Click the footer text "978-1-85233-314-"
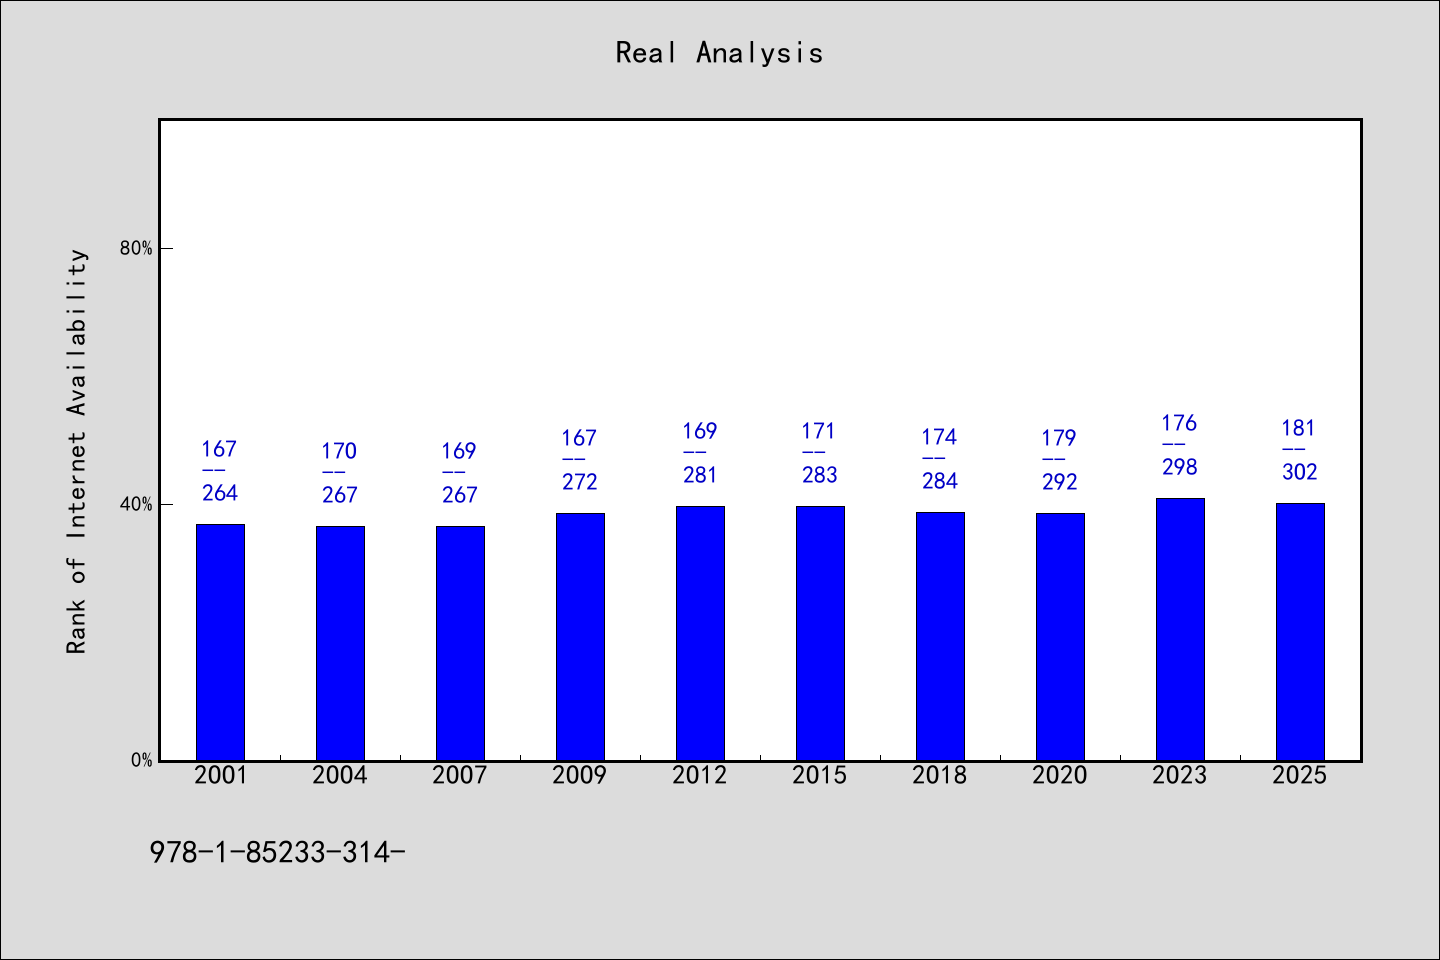The image size is (1440, 960). pos(277,852)
